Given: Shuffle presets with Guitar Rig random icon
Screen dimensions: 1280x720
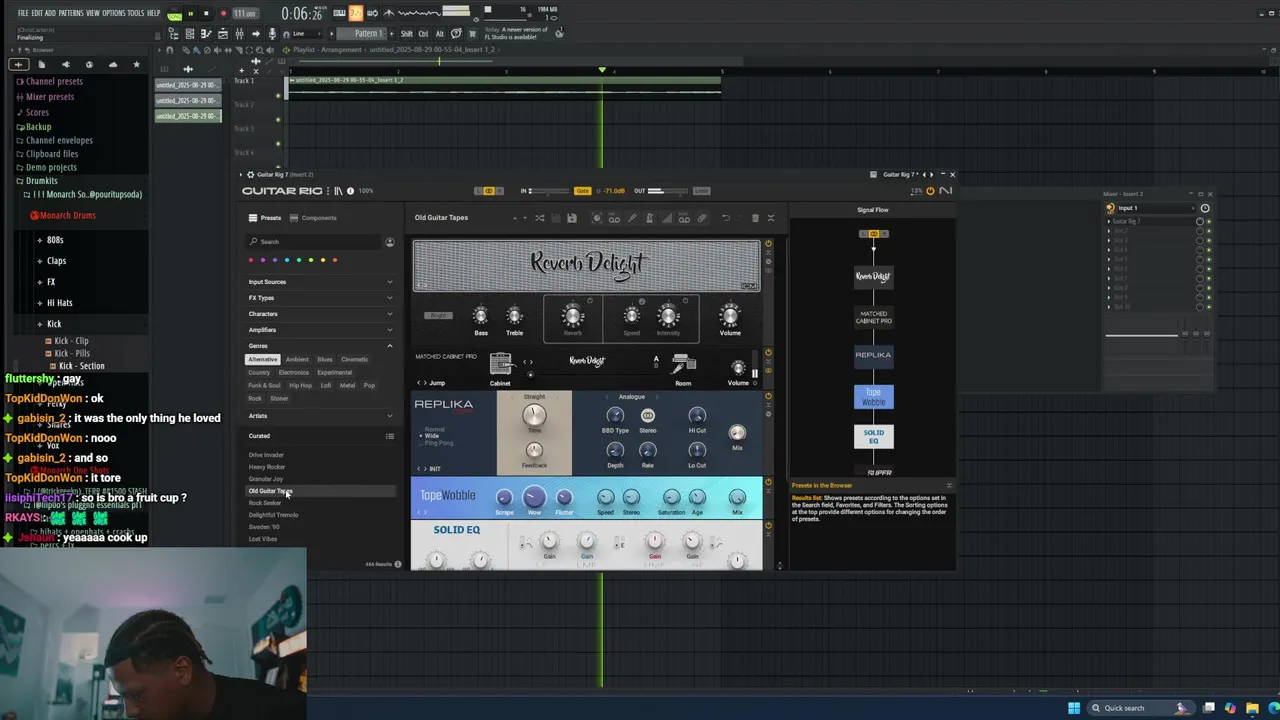Looking at the screenshot, I should coord(540,218).
